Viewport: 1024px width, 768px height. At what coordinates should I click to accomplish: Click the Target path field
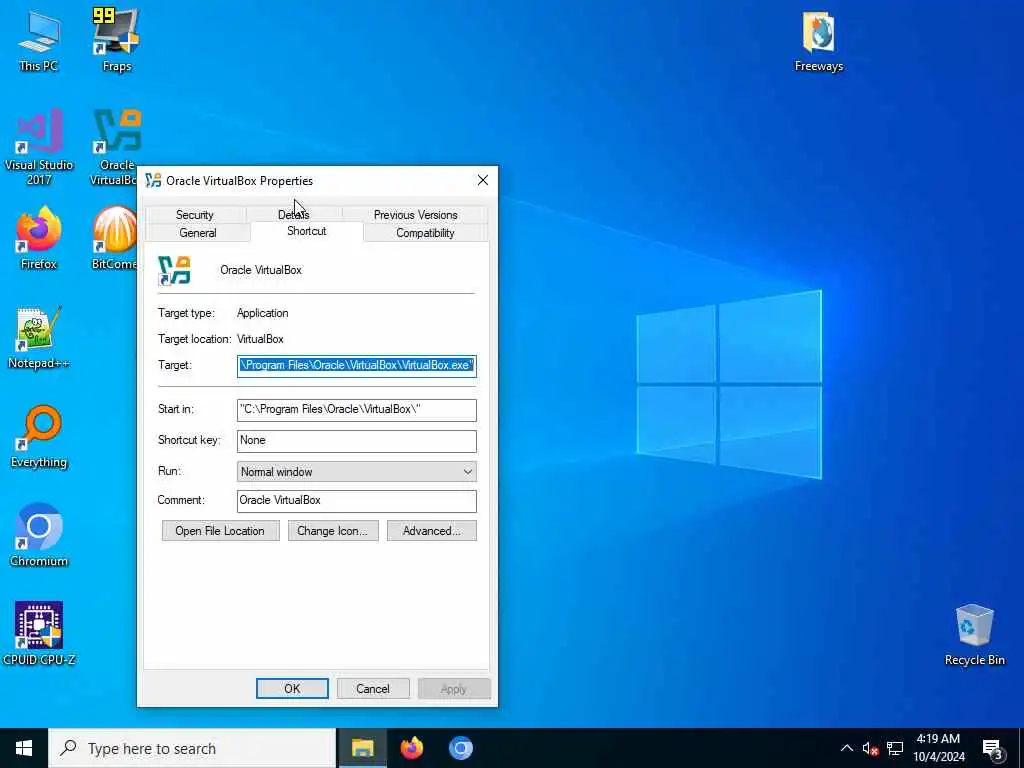[357, 366]
